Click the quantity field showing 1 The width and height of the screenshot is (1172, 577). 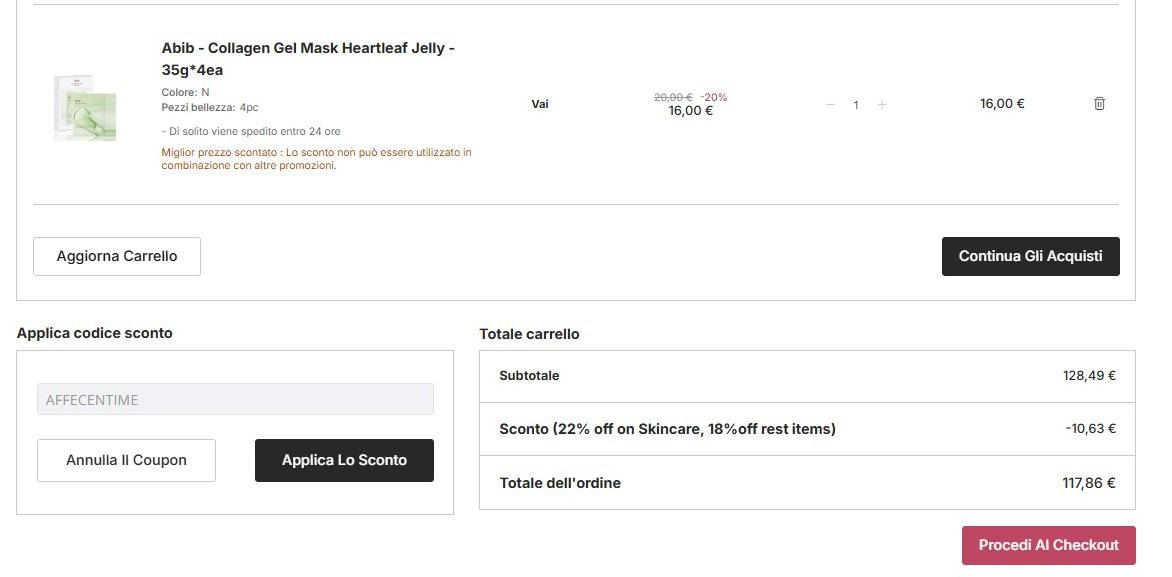pyautogui.click(x=856, y=105)
